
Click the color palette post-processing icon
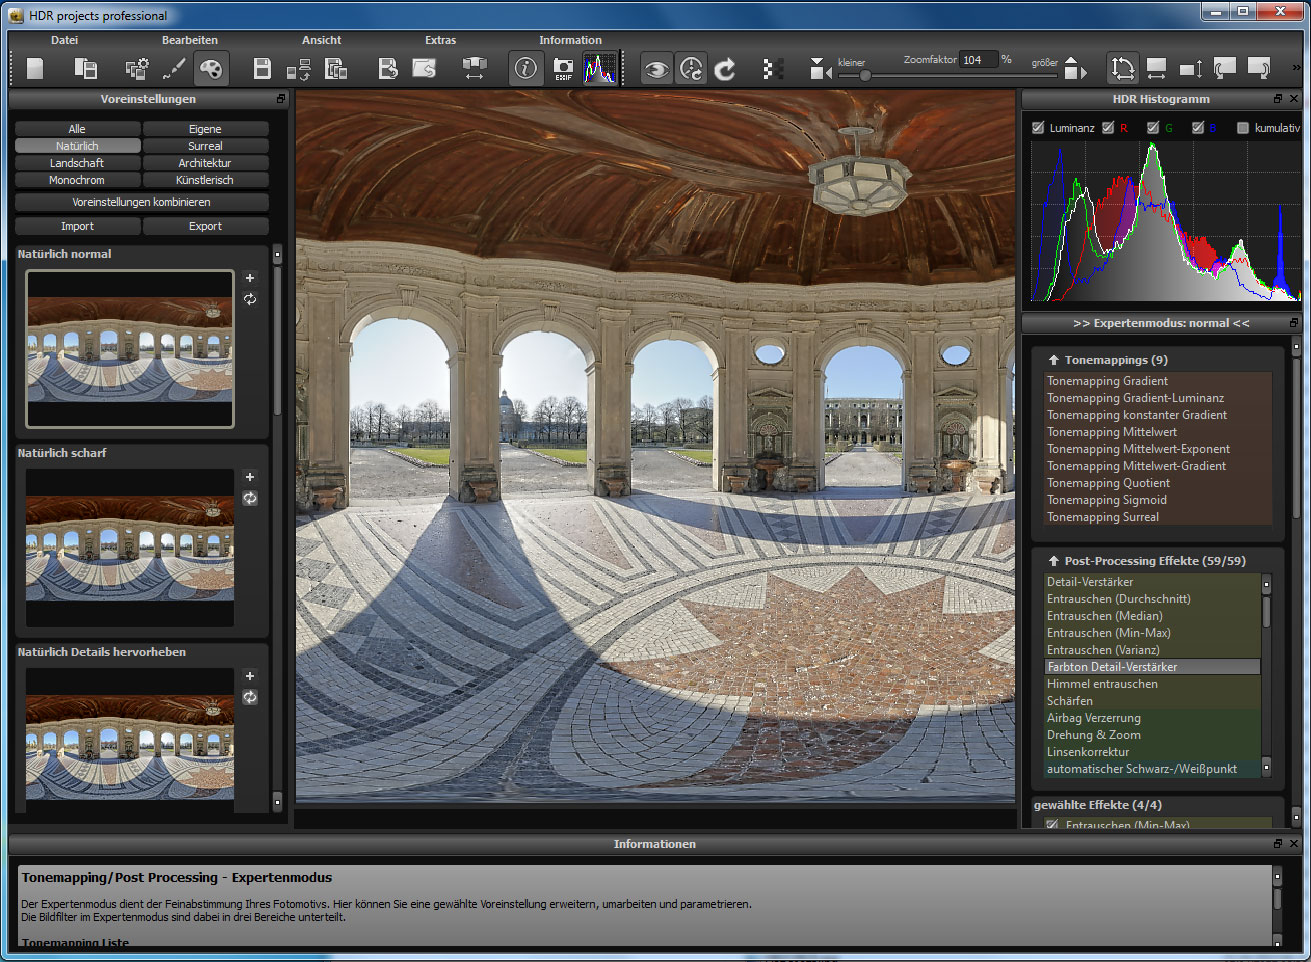[211, 68]
